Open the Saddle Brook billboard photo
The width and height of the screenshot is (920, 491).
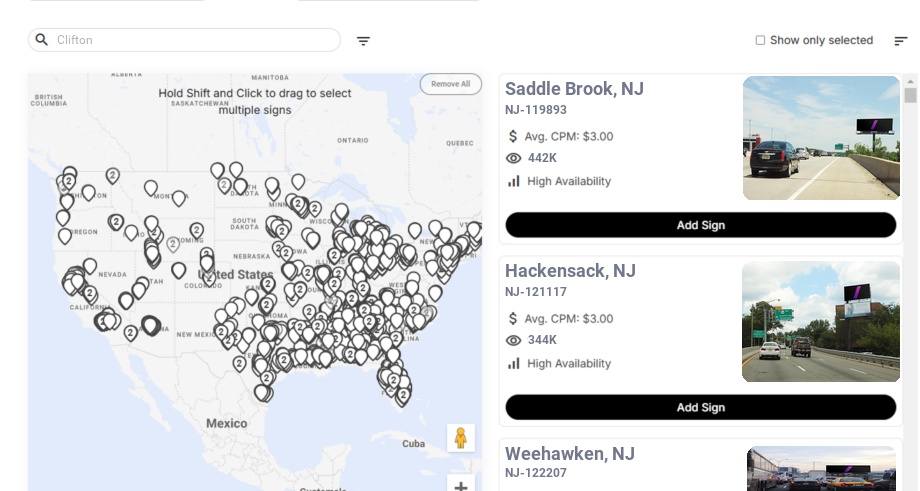pyautogui.click(x=821, y=138)
